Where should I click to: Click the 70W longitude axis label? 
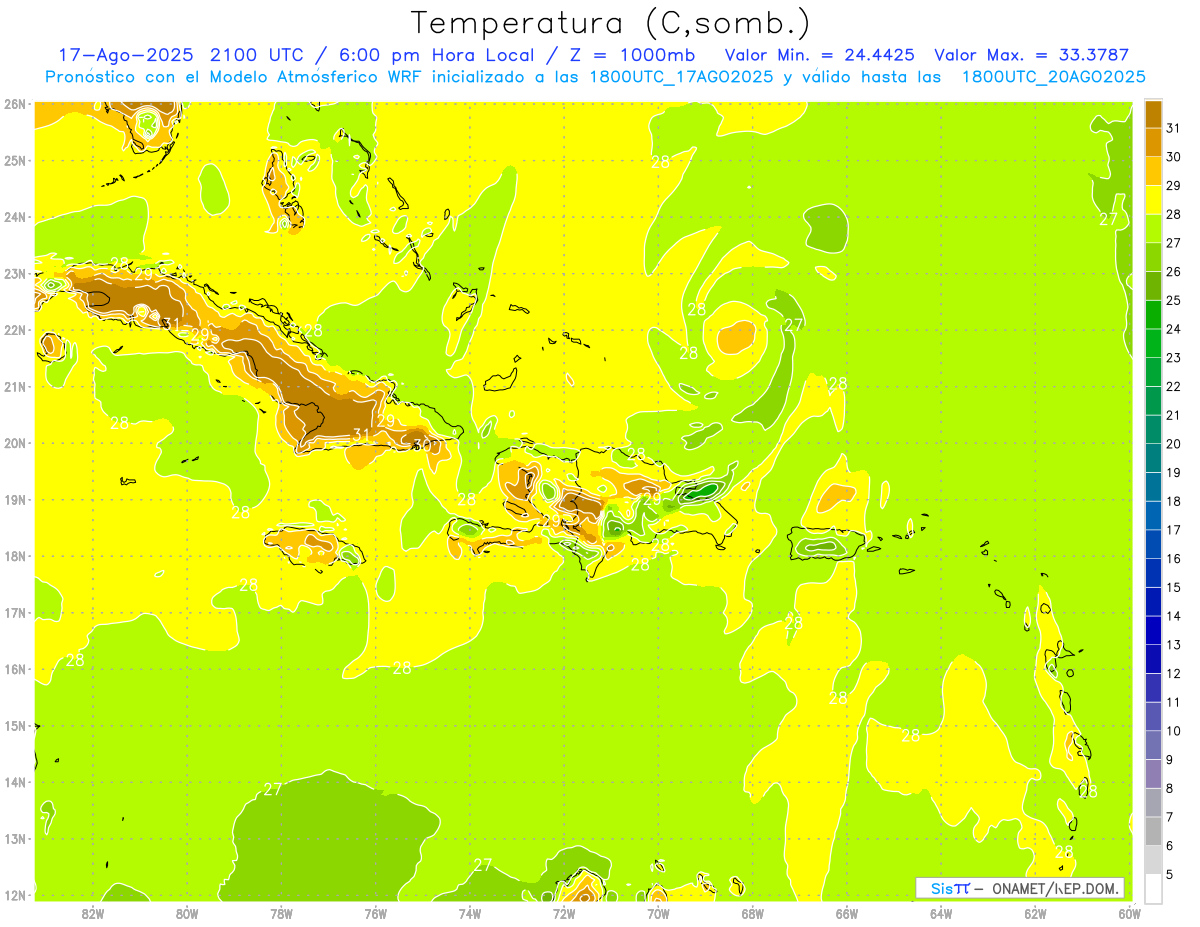coord(658,913)
